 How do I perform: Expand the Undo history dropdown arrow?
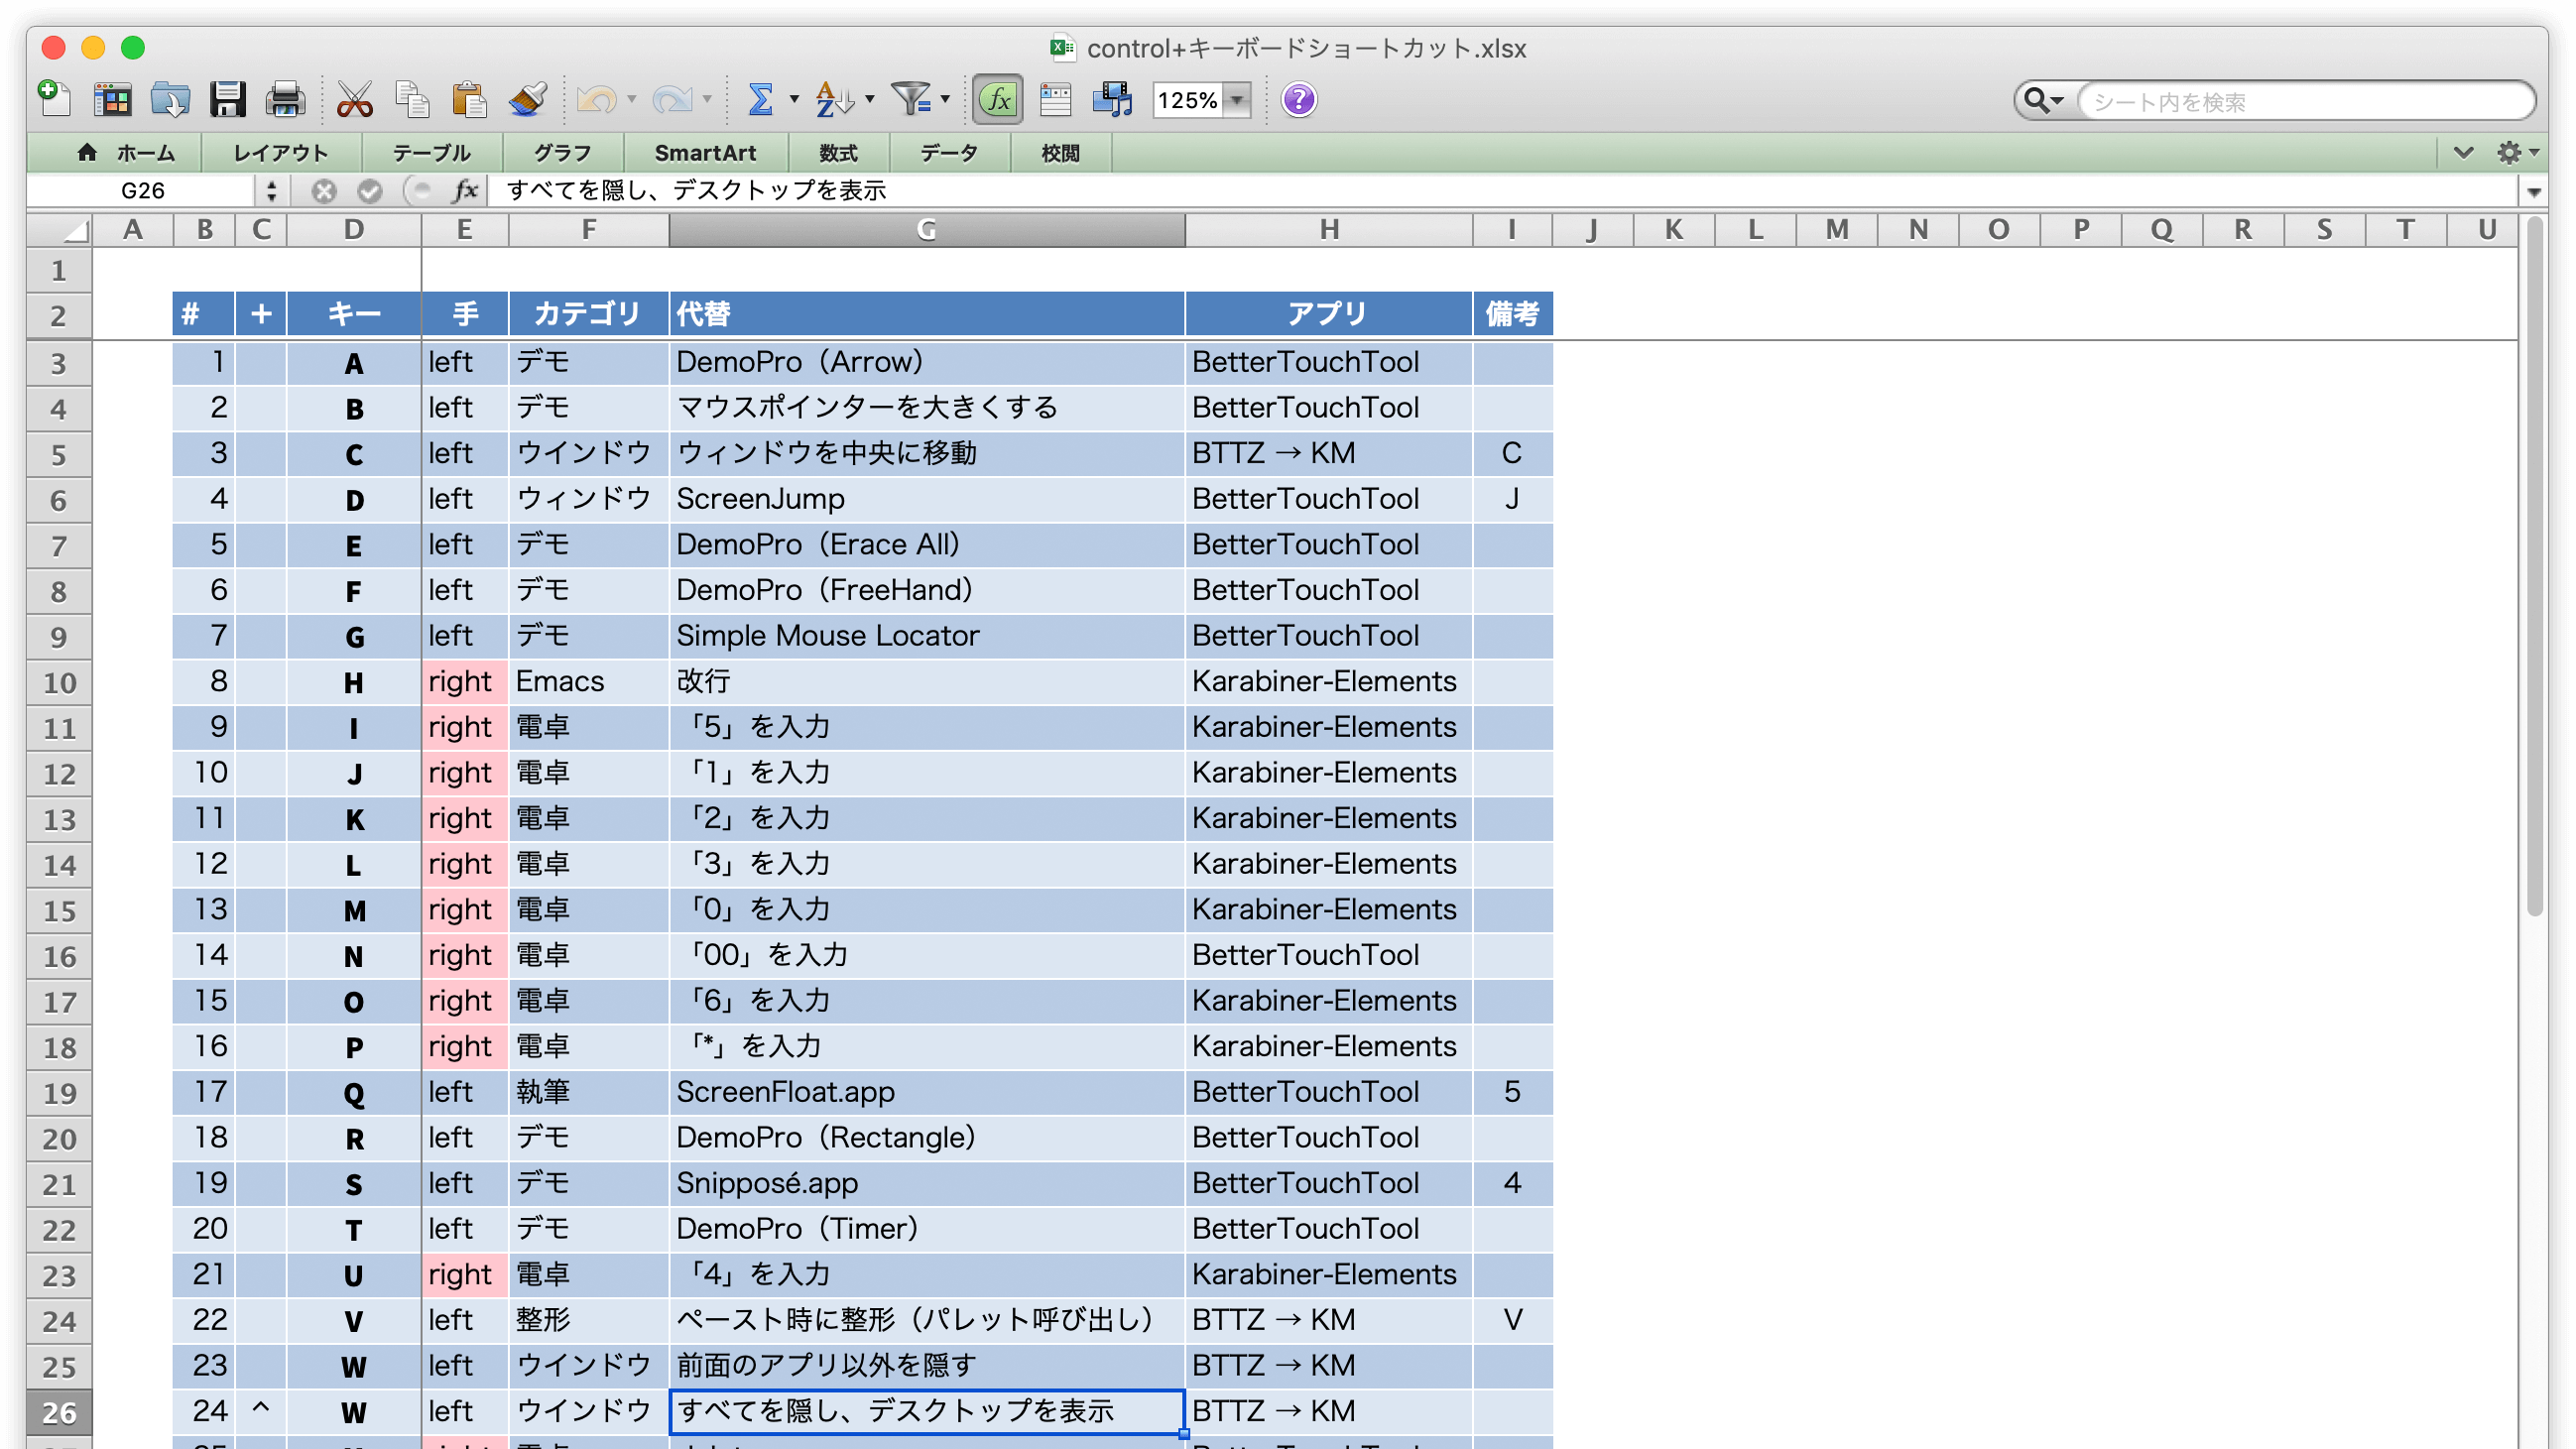click(x=632, y=99)
